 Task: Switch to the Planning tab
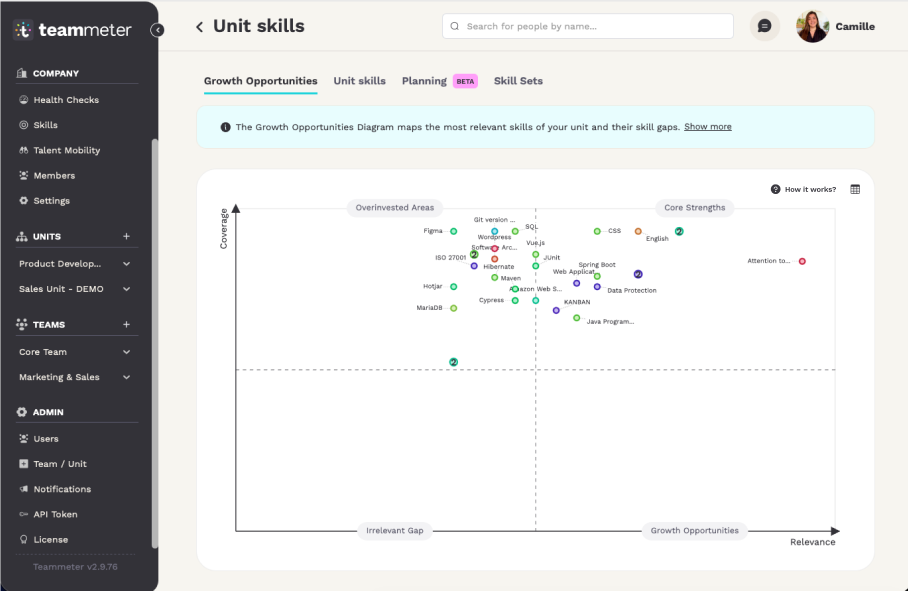(424, 81)
